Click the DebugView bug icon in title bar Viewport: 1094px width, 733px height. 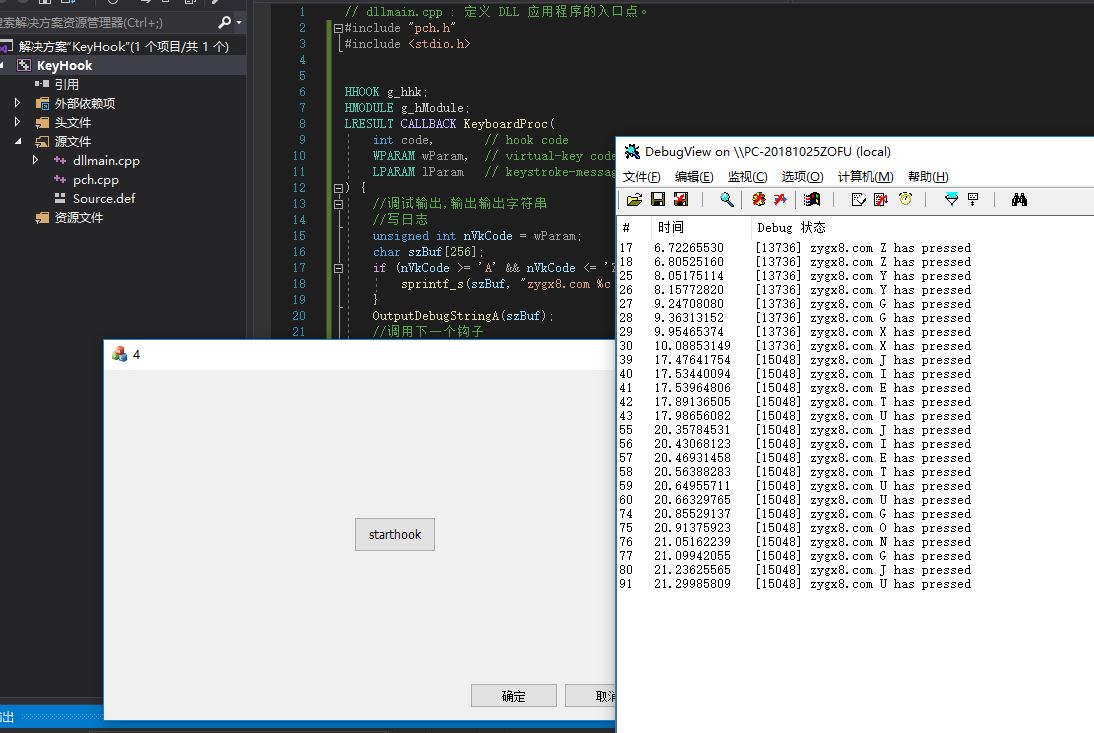coord(632,151)
